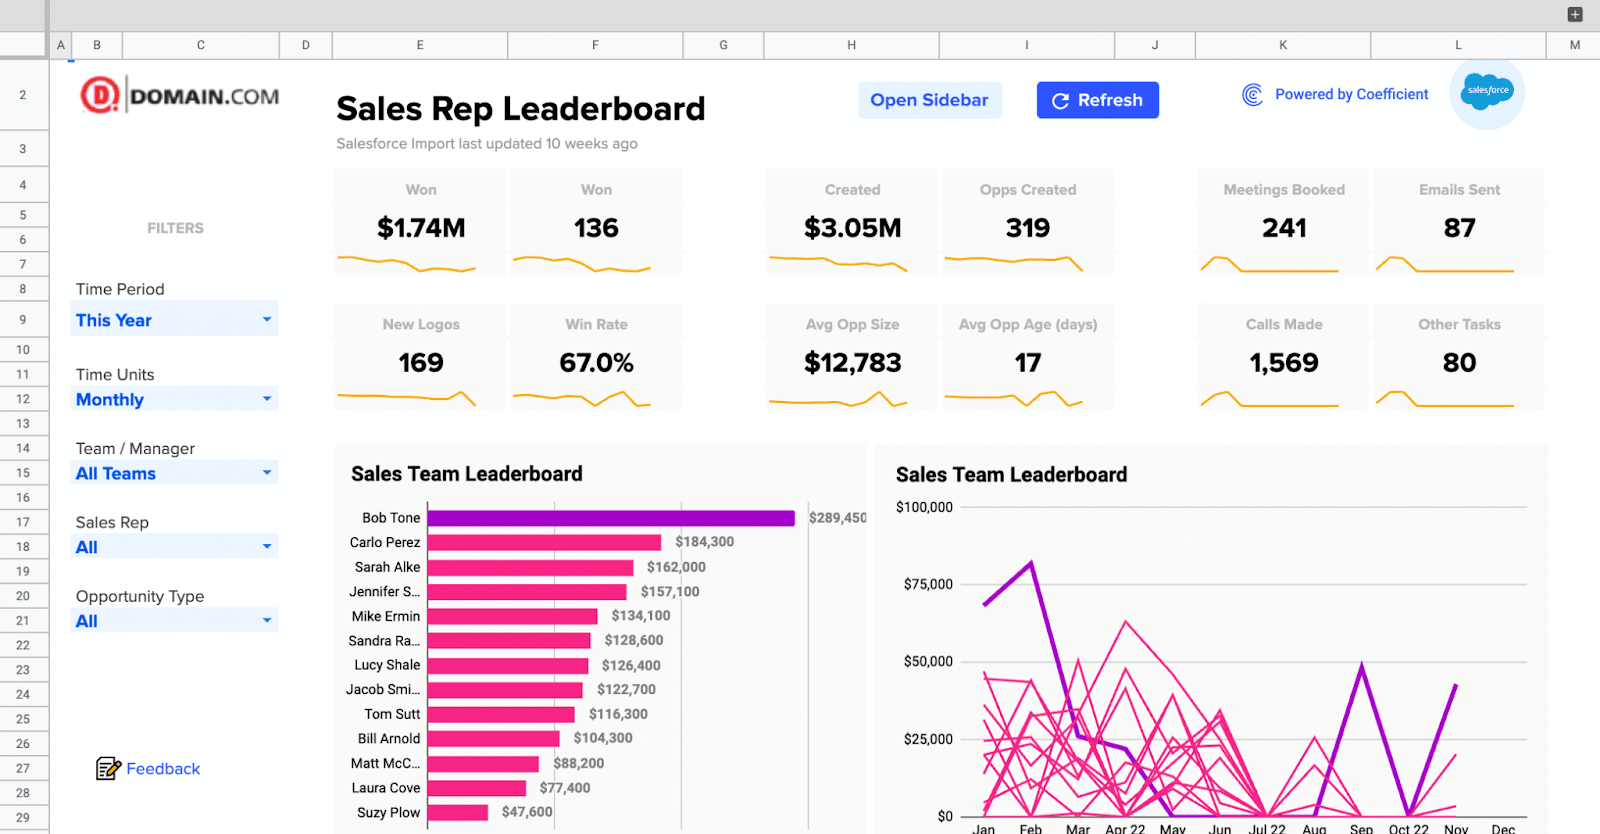This screenshot has height=834, width=1600.
Task: Open the Feedback link
Action: [x=163, y=768]
